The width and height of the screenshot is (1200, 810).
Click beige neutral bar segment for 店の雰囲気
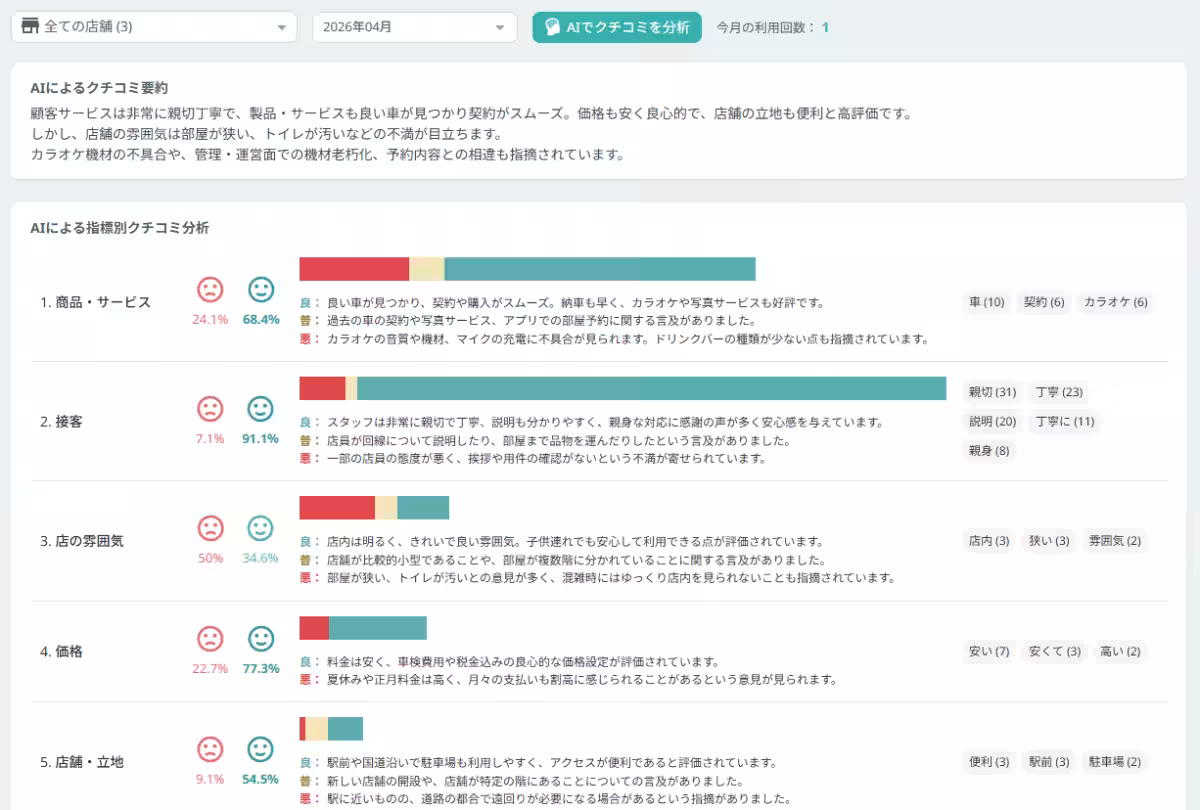[386, 508]
